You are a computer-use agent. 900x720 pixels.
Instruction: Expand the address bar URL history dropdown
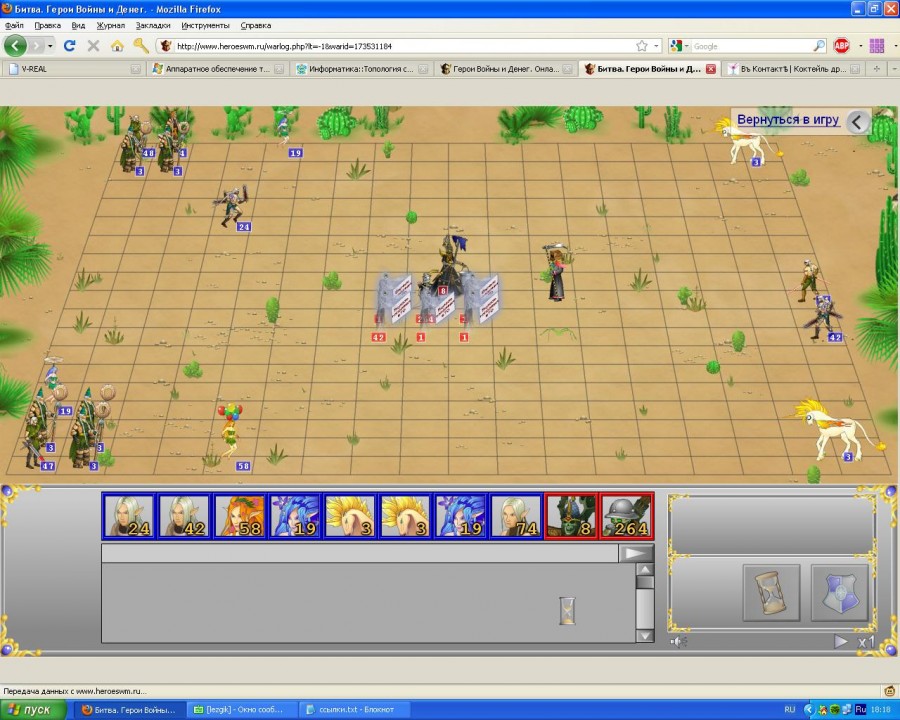click(x=656, y=46)
